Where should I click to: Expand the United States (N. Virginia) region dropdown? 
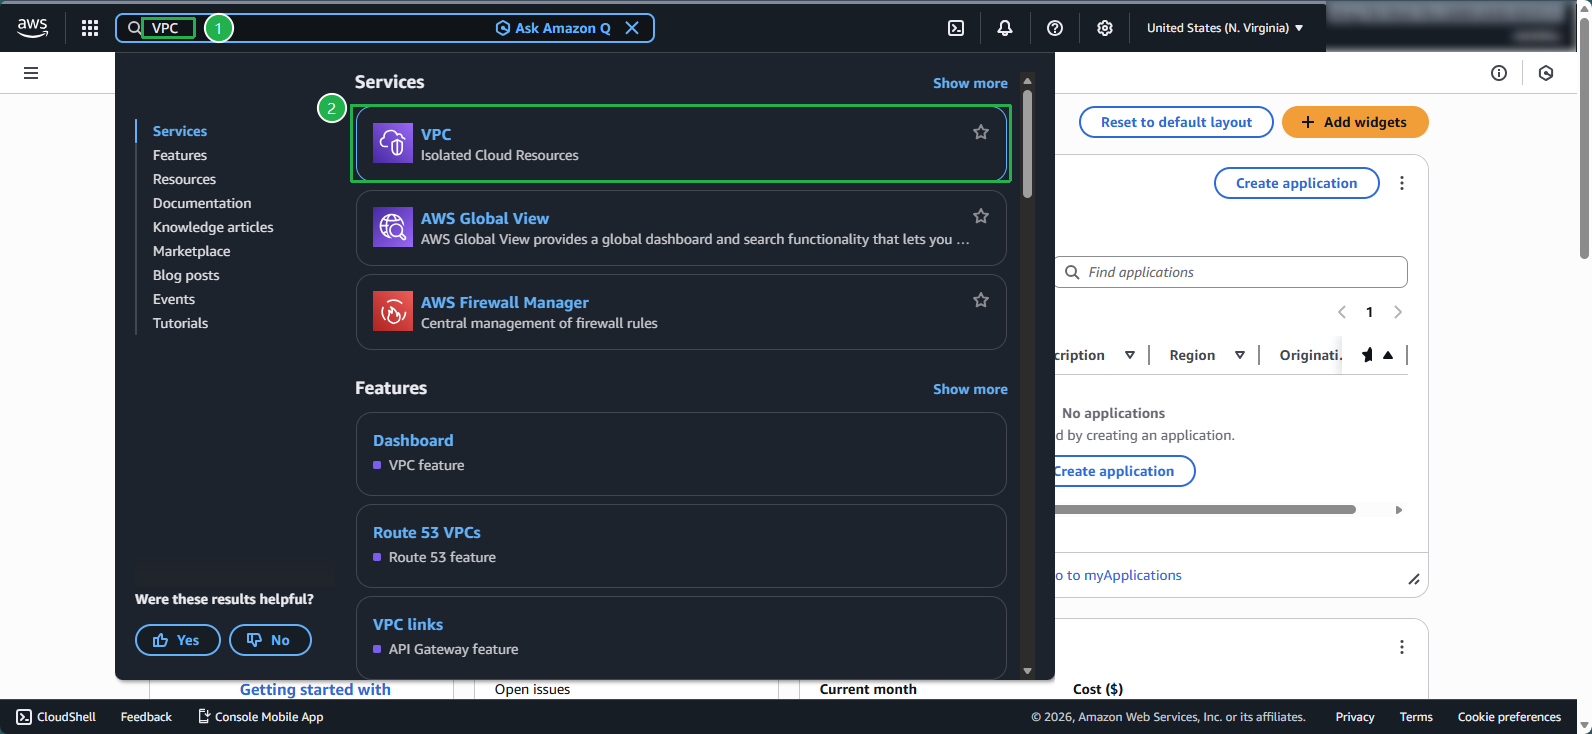(x=1225, y=28)
